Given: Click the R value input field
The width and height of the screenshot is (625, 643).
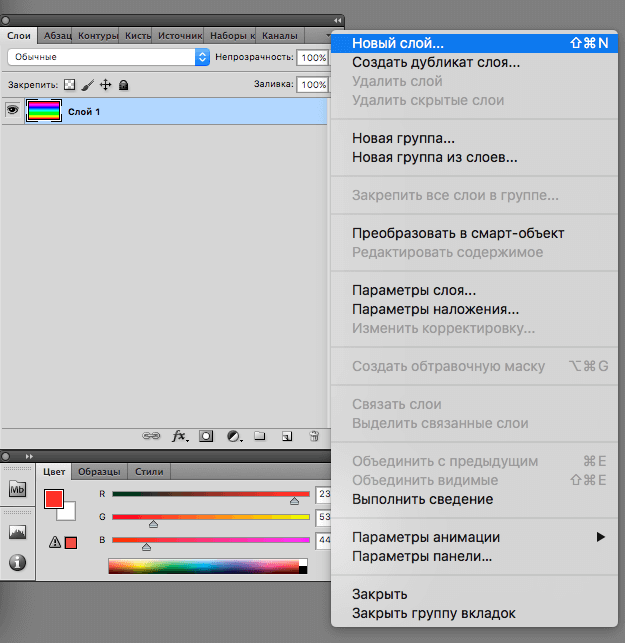Looking at the screenshot, I should point(323,494).
